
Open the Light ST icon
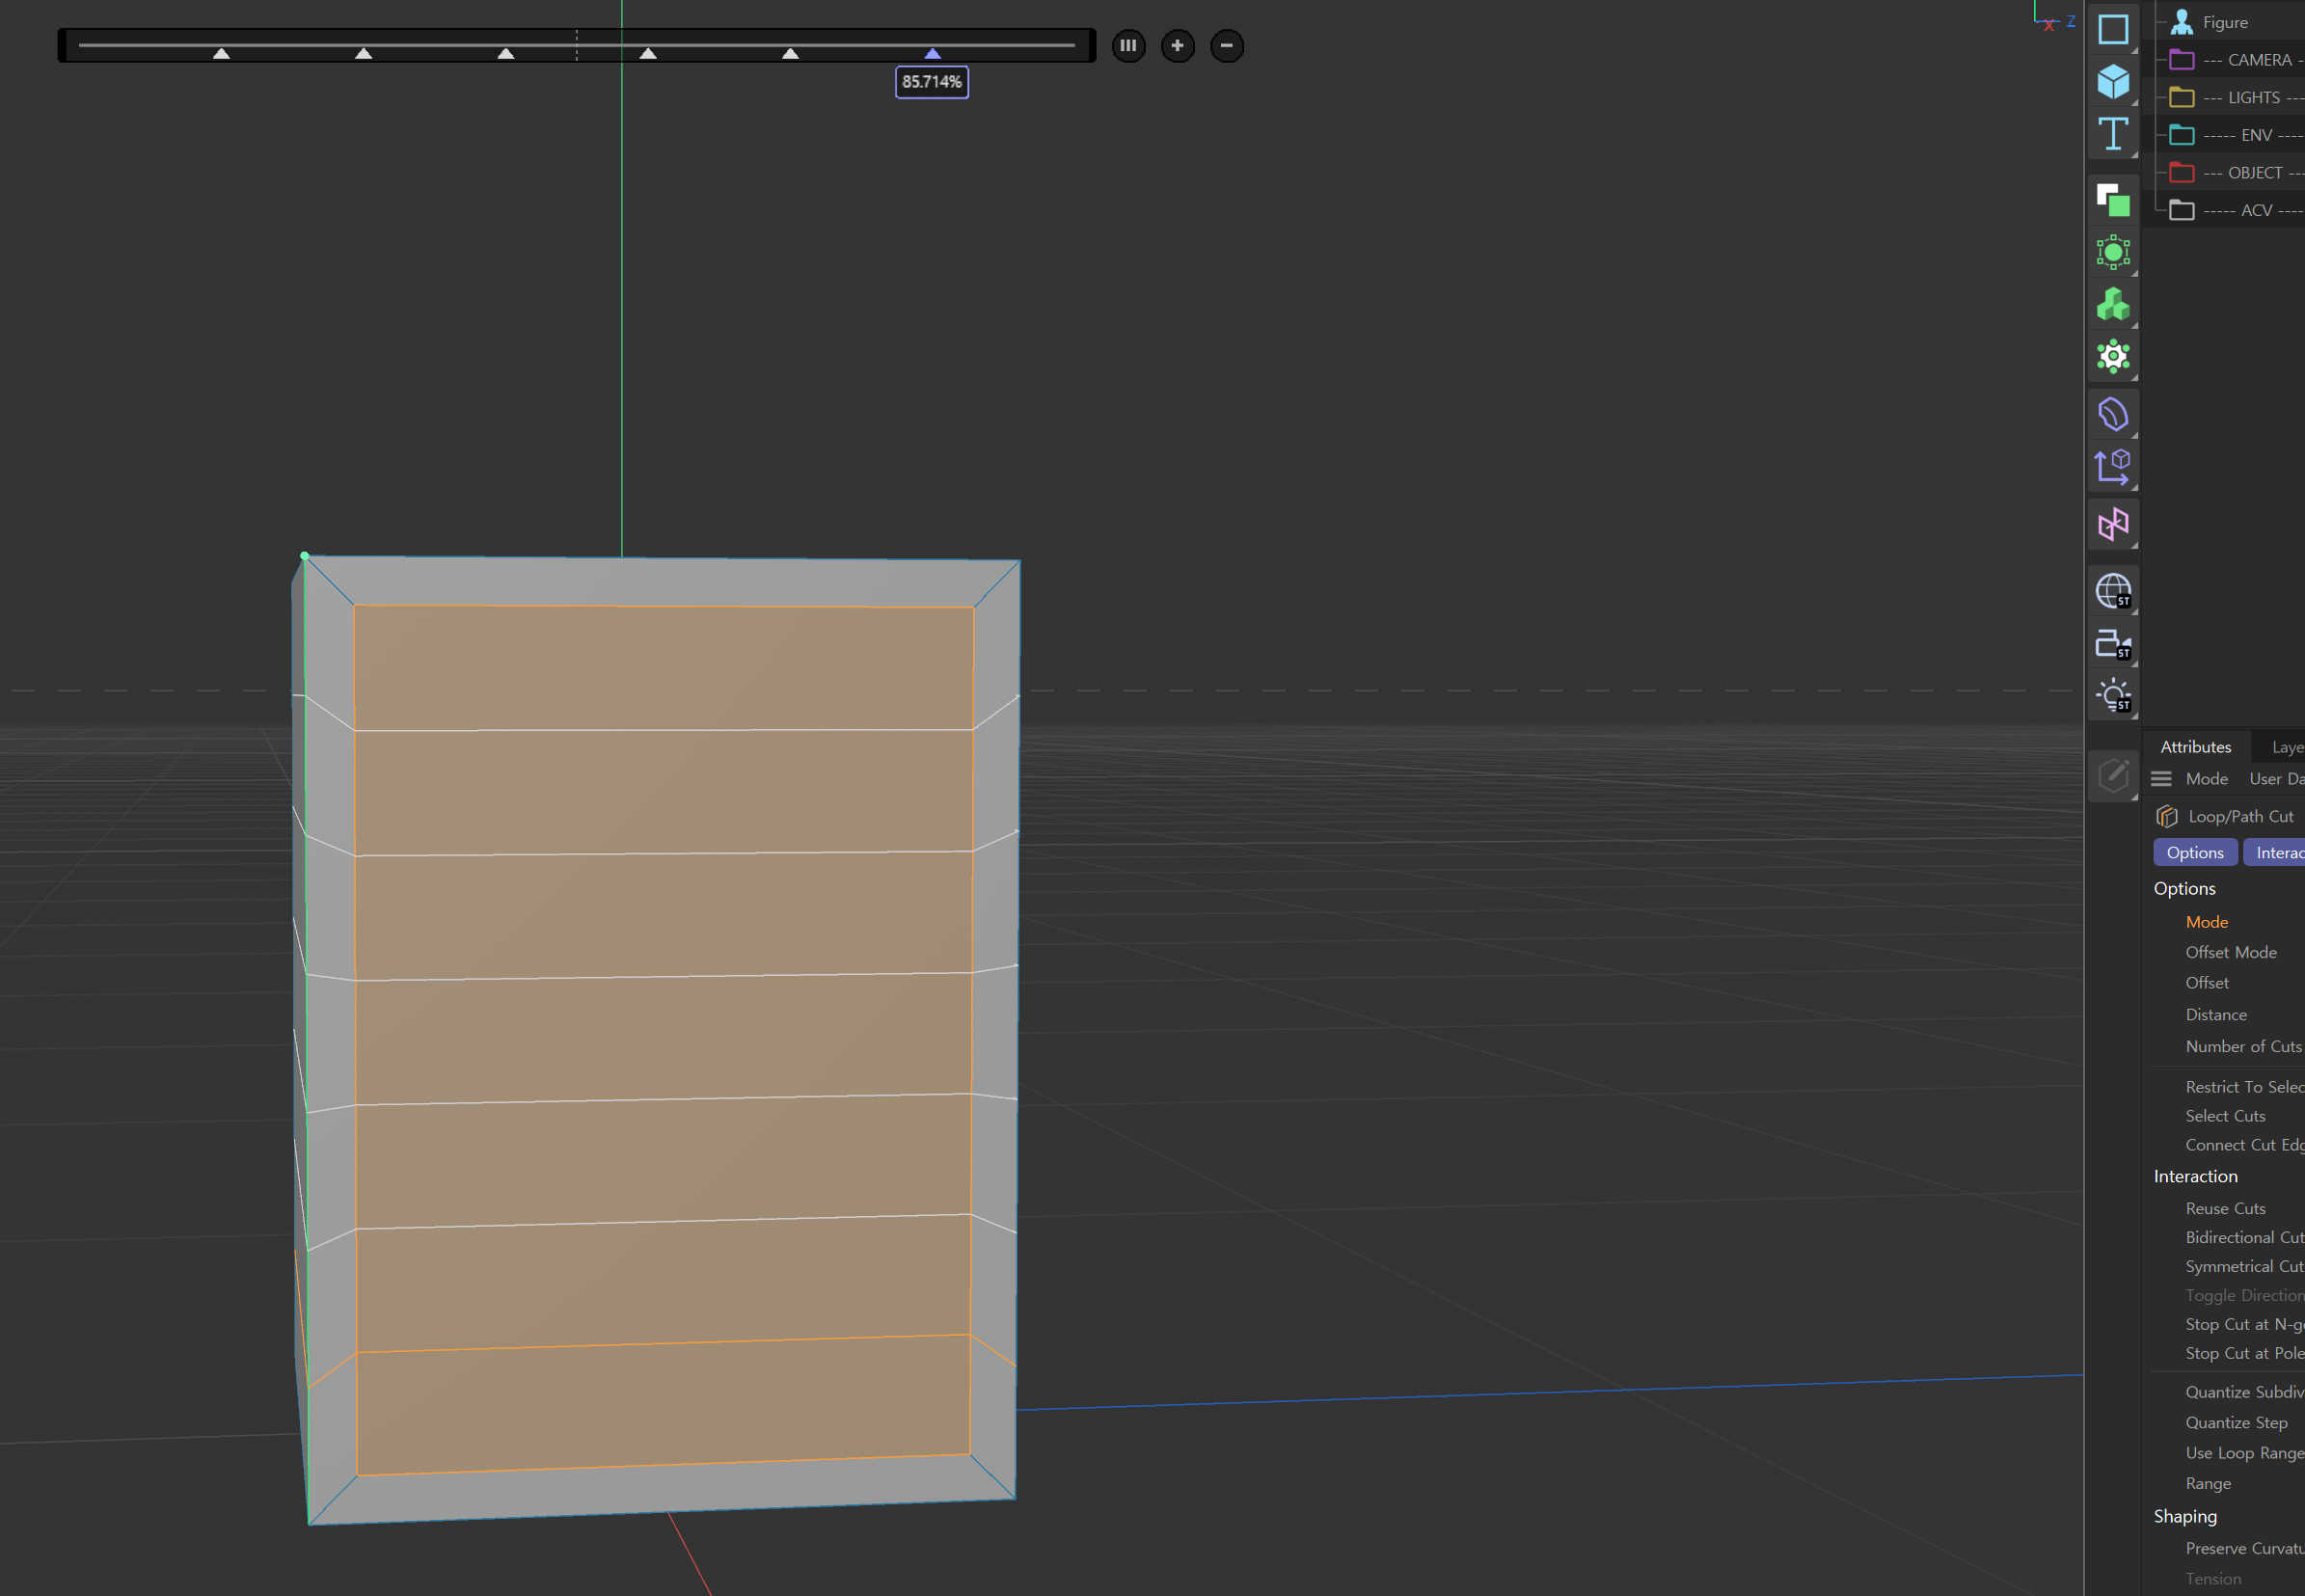tap(2112, 696)
